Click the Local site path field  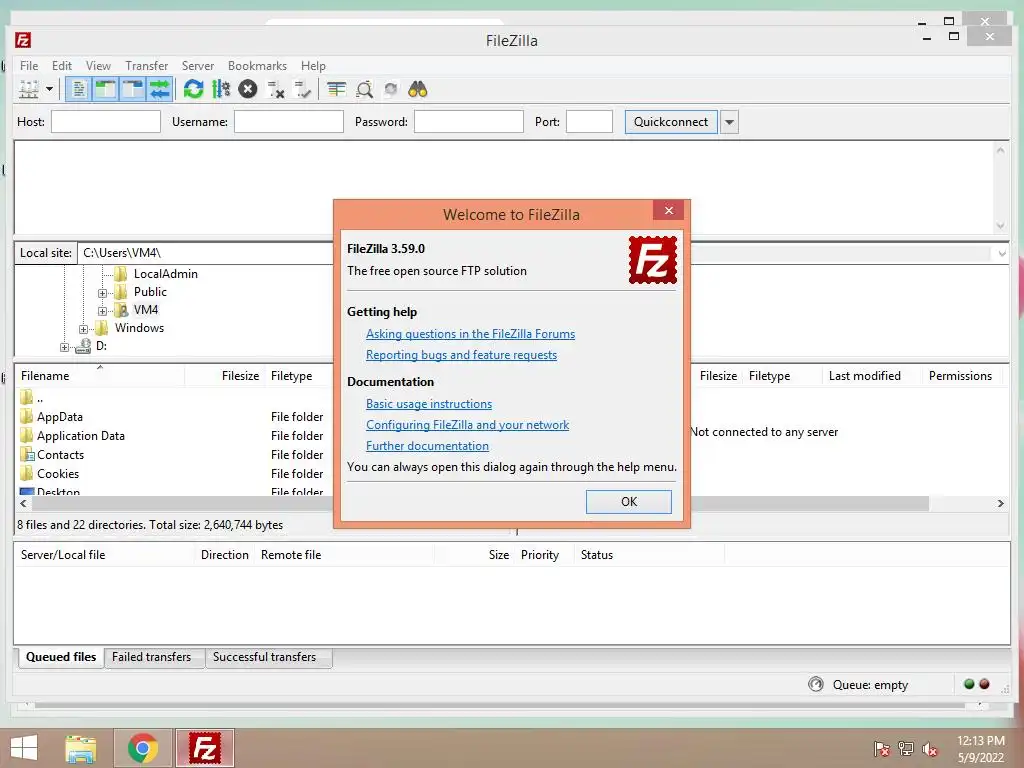point(206,253)
